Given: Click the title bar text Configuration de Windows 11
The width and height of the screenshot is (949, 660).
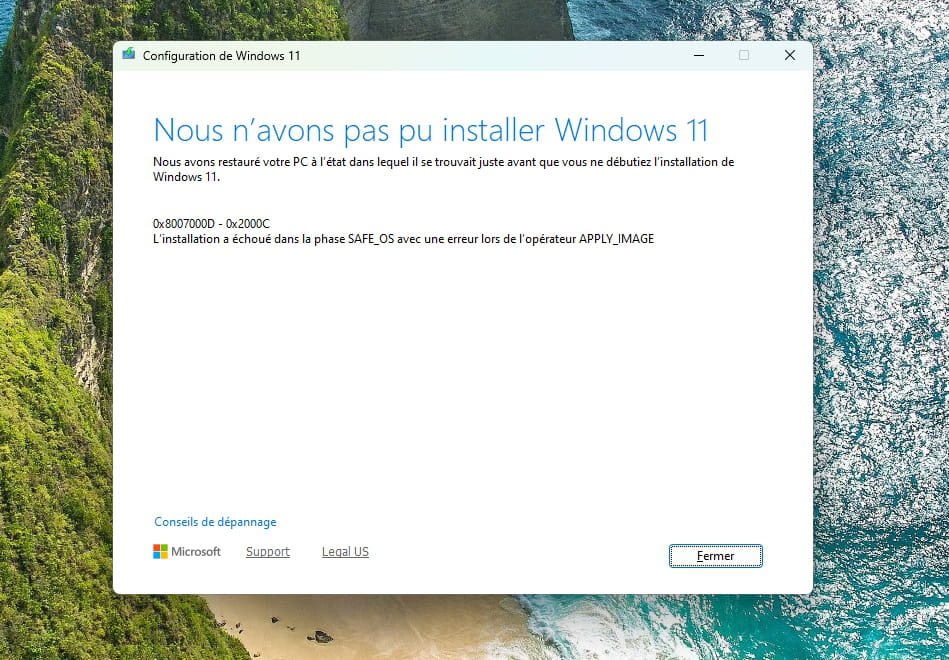Looking at the screenshot, I should pos(222,56).
